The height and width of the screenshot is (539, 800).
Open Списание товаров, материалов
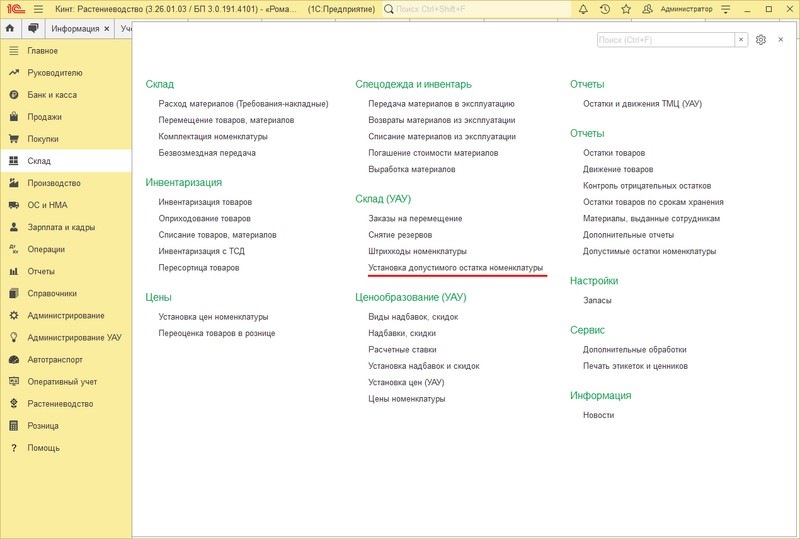pos(217,235)
